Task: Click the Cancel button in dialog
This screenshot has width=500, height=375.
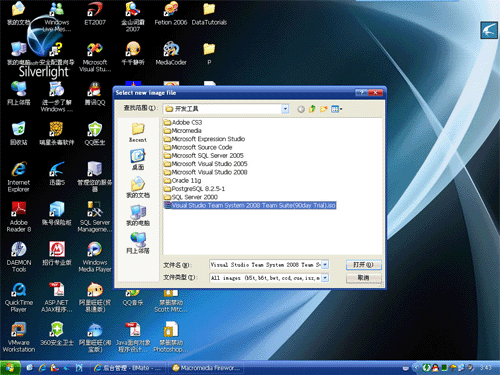Action: click(x=363, y=278)
